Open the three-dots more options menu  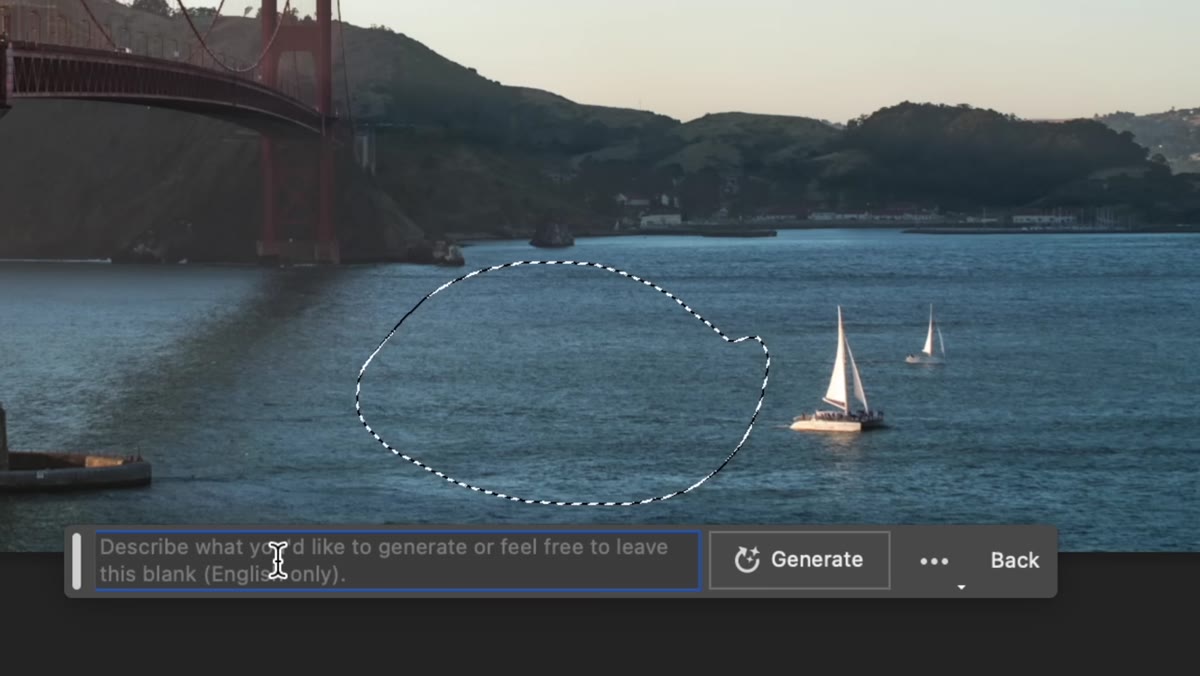934,561
